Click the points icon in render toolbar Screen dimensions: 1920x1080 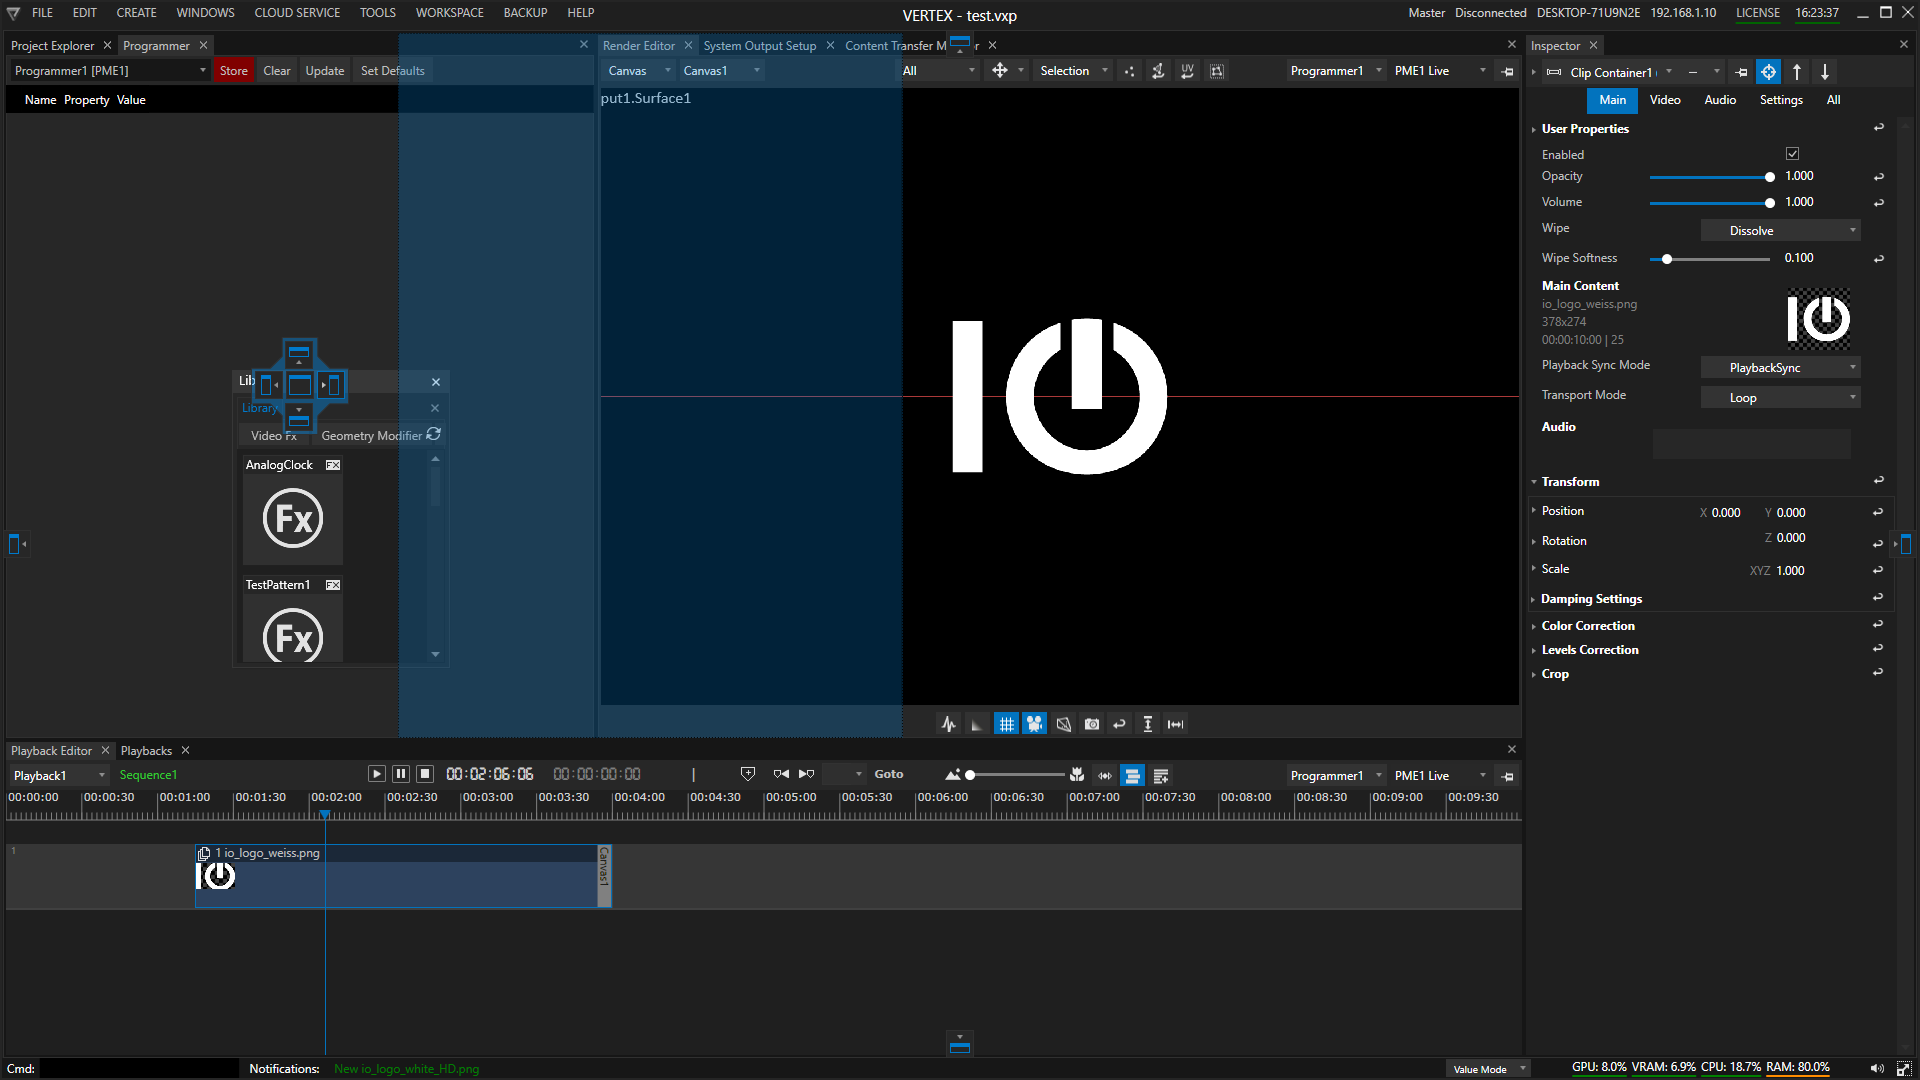coord(1130,71)
